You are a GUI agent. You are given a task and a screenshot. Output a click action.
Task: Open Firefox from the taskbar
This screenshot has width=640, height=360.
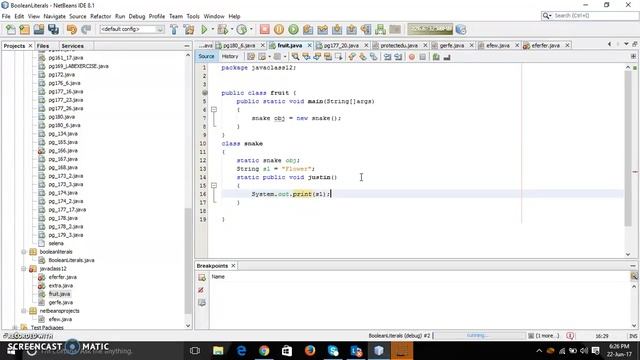click(310, 351)
